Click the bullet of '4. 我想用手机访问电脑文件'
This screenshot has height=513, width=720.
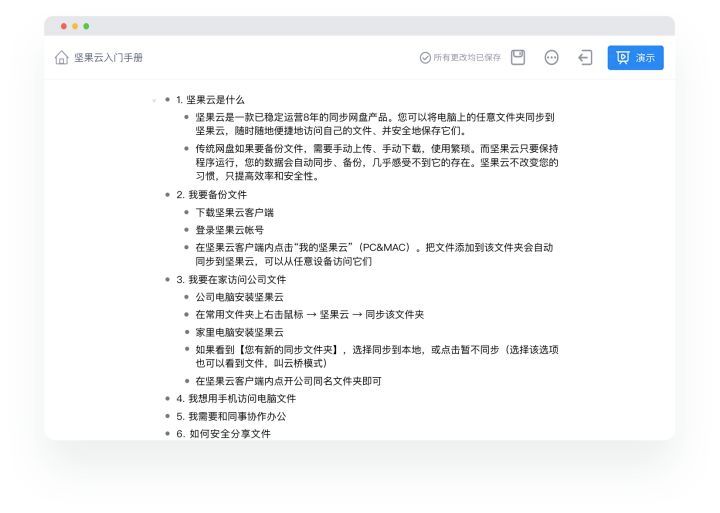pos(167,399)
